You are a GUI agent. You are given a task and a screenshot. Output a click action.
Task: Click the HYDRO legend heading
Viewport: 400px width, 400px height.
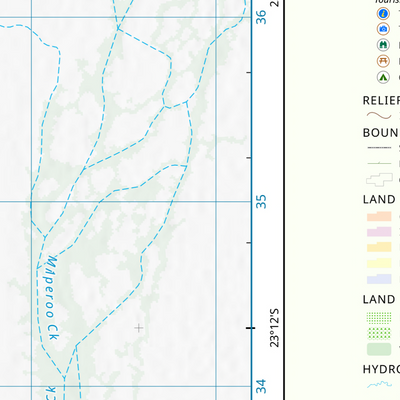point(381,369)
